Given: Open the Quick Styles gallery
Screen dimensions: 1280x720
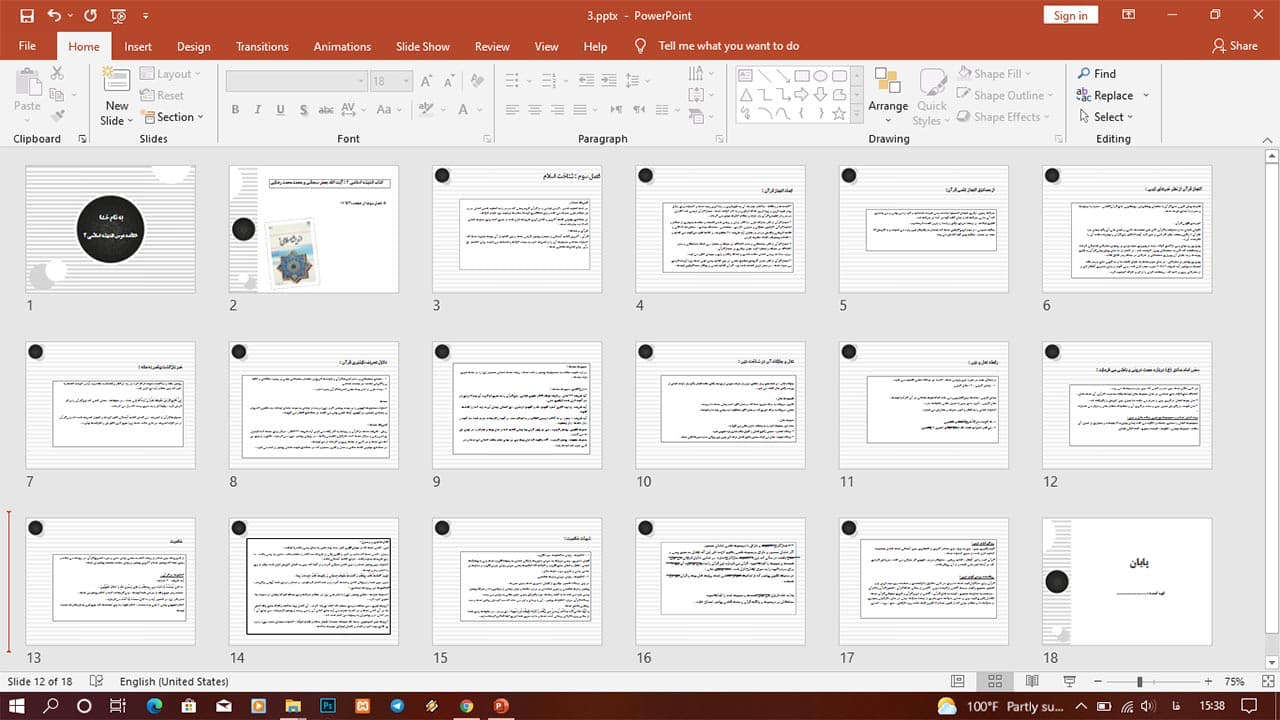Looking at the screenshot, I should click(932, 97).
